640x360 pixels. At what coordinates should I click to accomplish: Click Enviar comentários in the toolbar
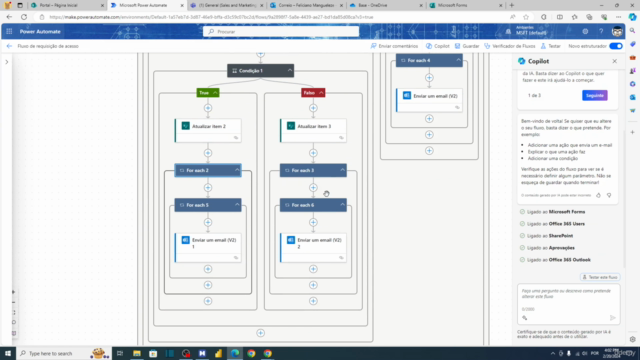point(394,46)
